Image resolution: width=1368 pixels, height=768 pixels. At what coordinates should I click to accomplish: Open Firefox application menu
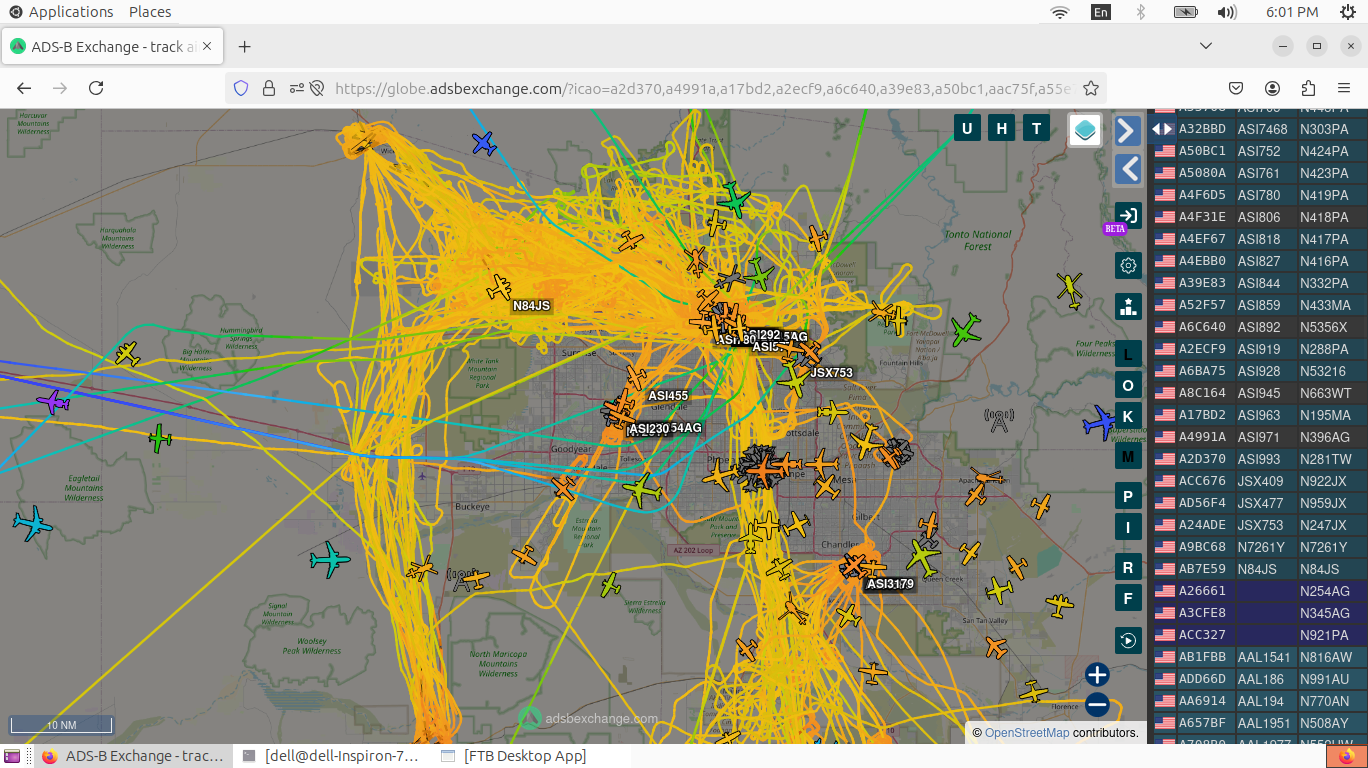(1344, 88)
